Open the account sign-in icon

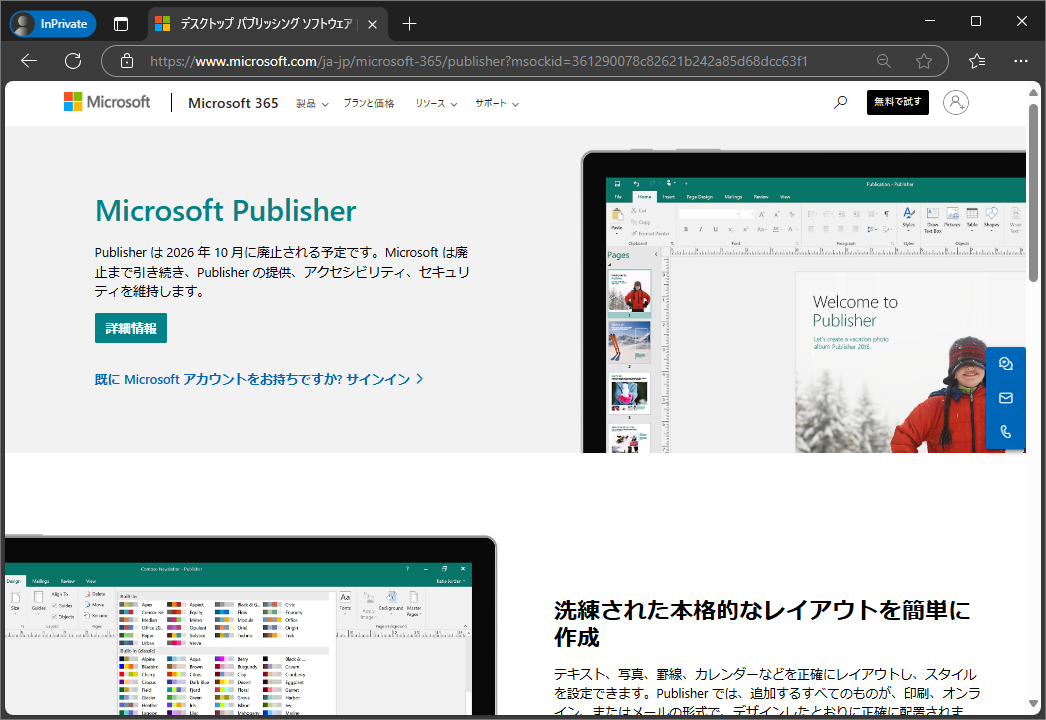coord(955,102)
